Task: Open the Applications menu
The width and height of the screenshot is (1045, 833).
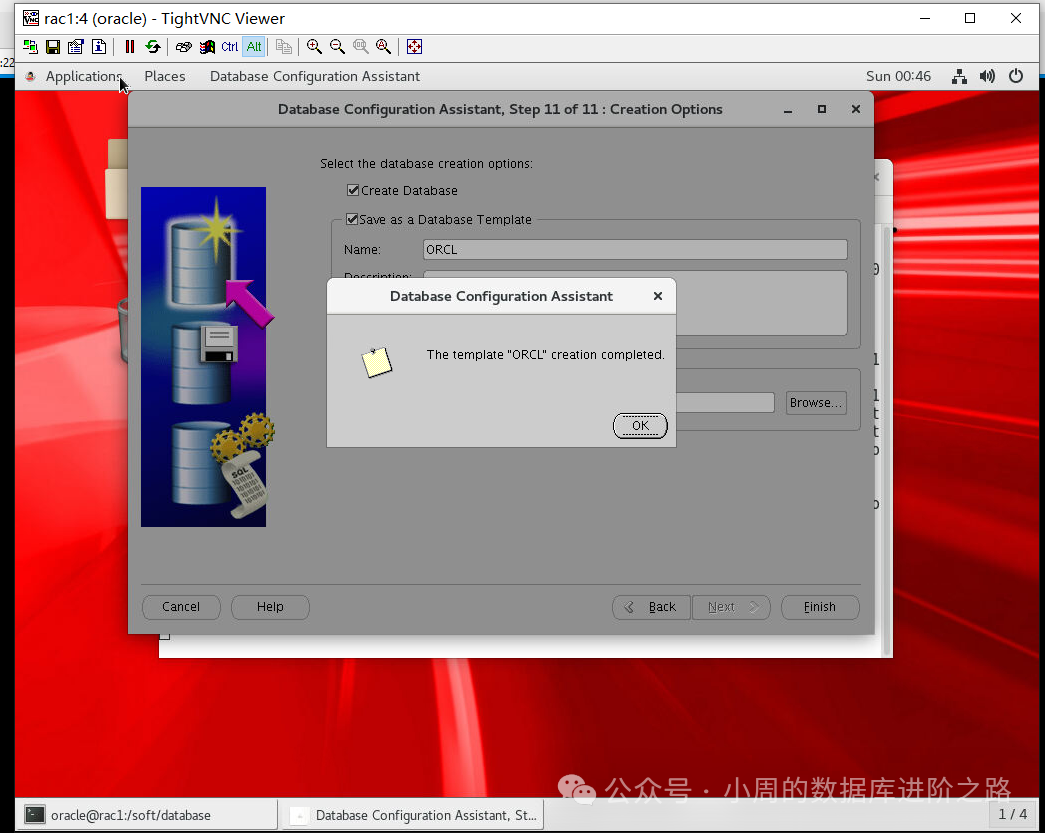Action: (x=83, y=77)
